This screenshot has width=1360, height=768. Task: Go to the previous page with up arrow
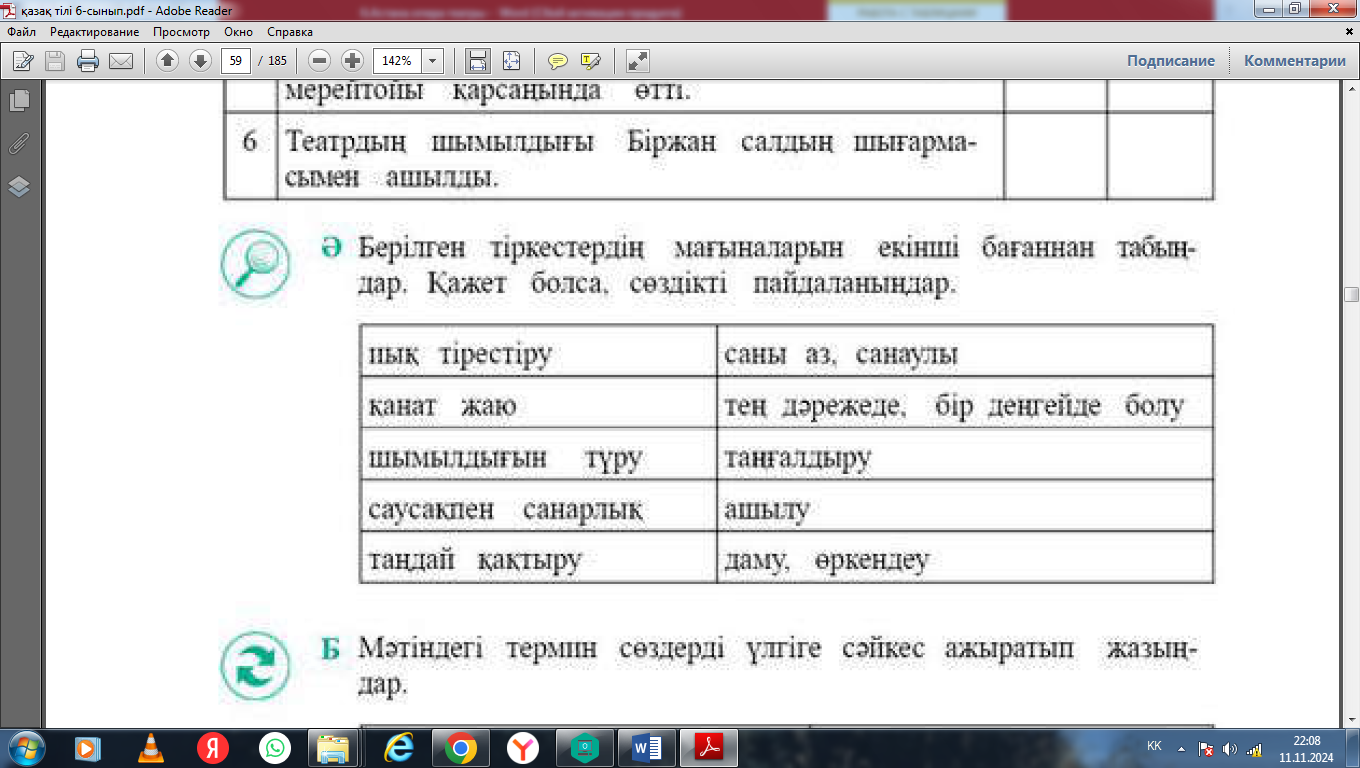[x=167, y=61]
